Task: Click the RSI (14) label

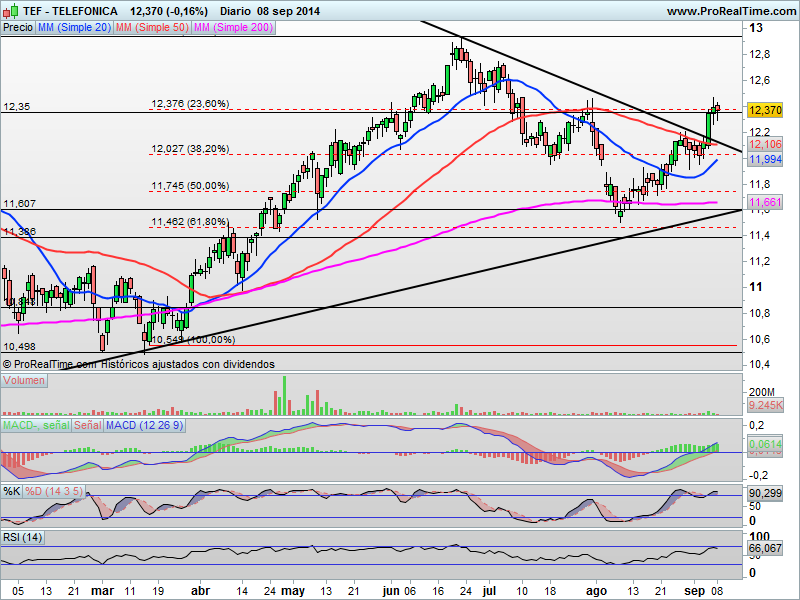Action: tap(22, 537)
